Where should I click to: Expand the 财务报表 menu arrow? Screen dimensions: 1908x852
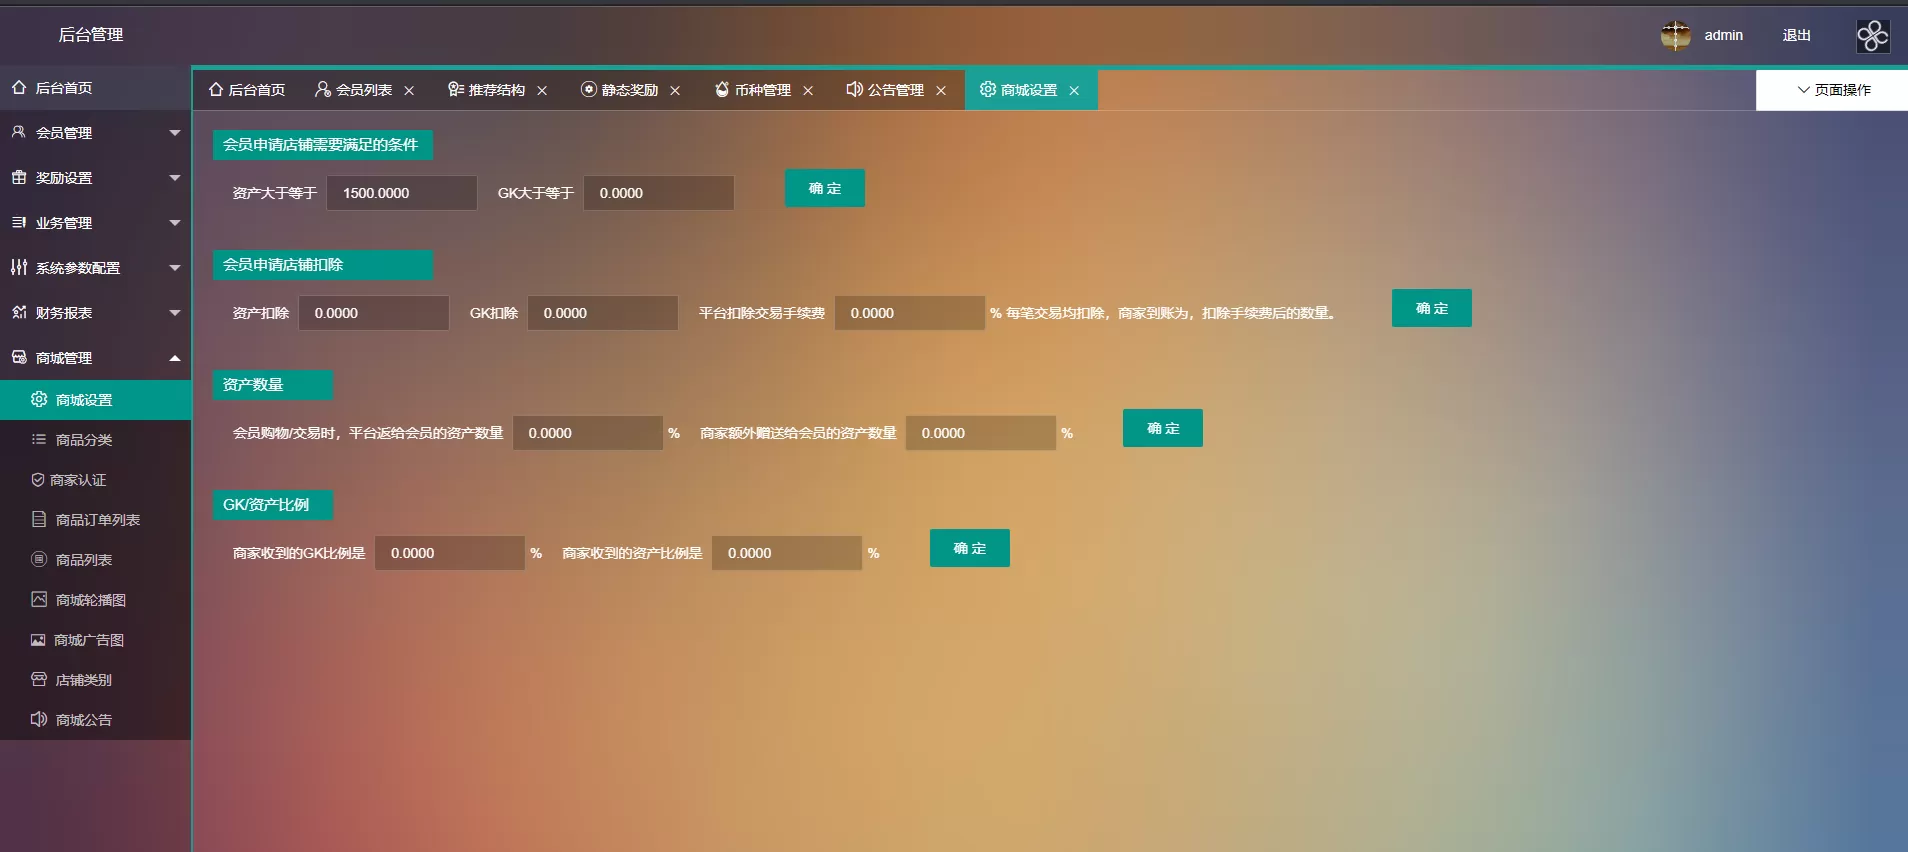(x=175, y=313)
